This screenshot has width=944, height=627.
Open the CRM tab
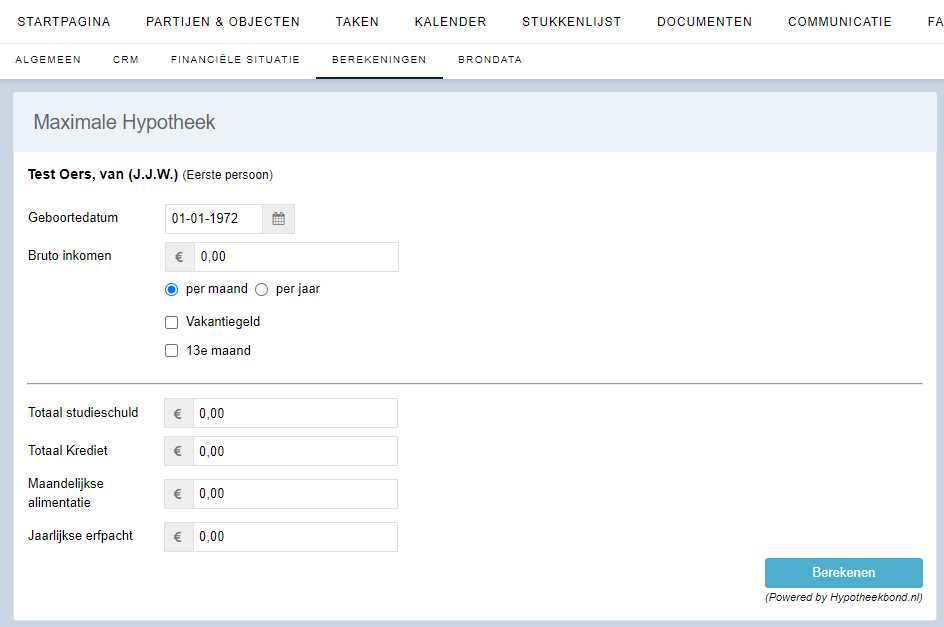126,60
